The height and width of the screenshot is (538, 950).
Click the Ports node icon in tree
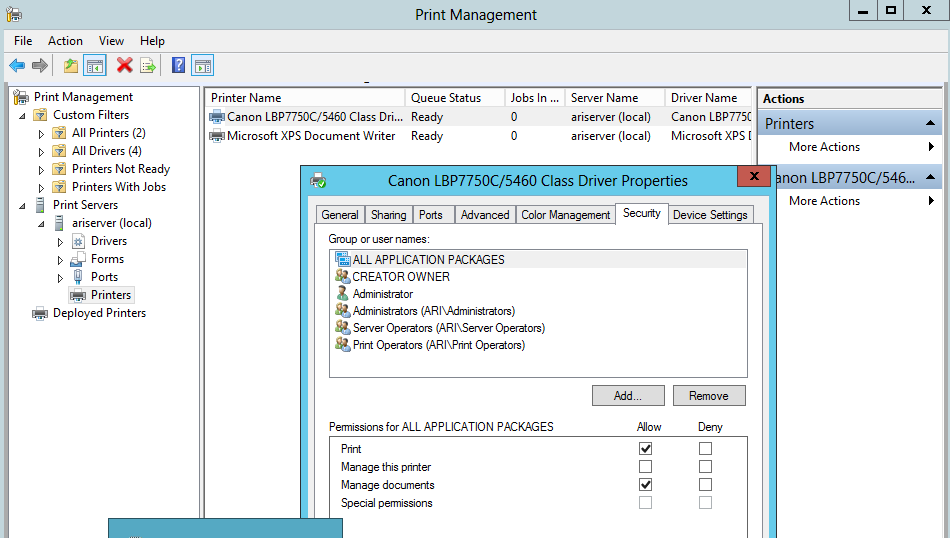(x=78, y=277)
